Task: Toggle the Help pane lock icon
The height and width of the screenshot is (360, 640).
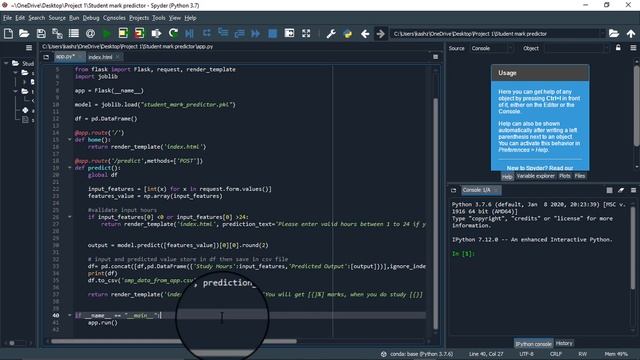Action: tap(618, 48)
